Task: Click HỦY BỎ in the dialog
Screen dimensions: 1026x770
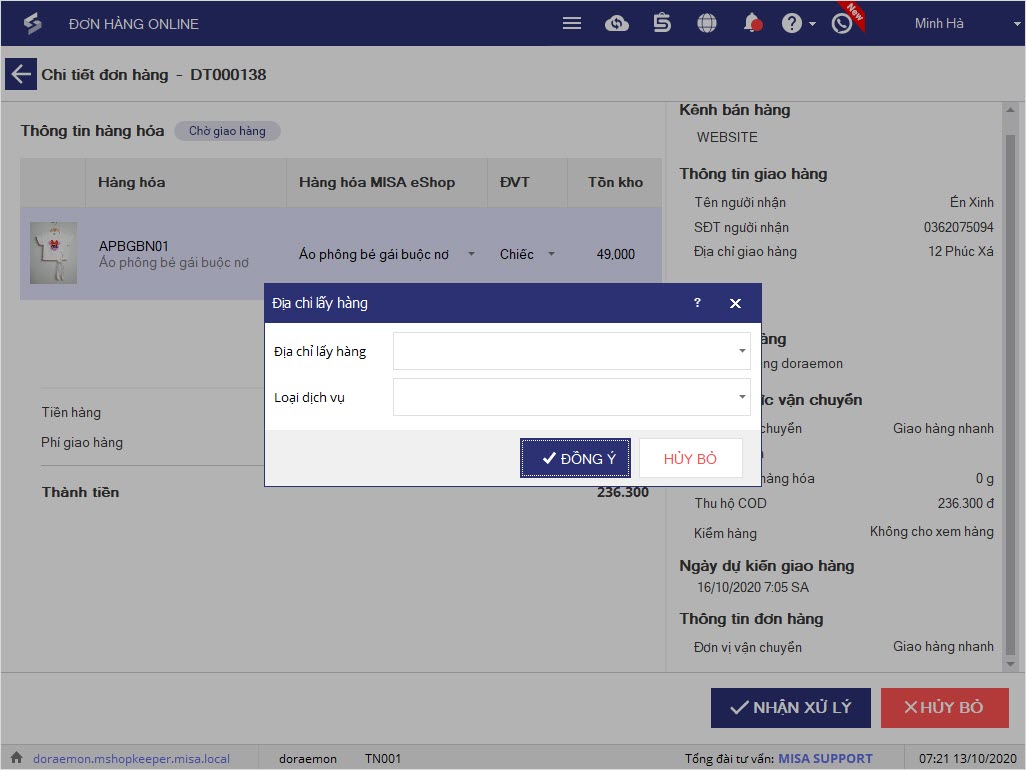Action: (690, 458)
